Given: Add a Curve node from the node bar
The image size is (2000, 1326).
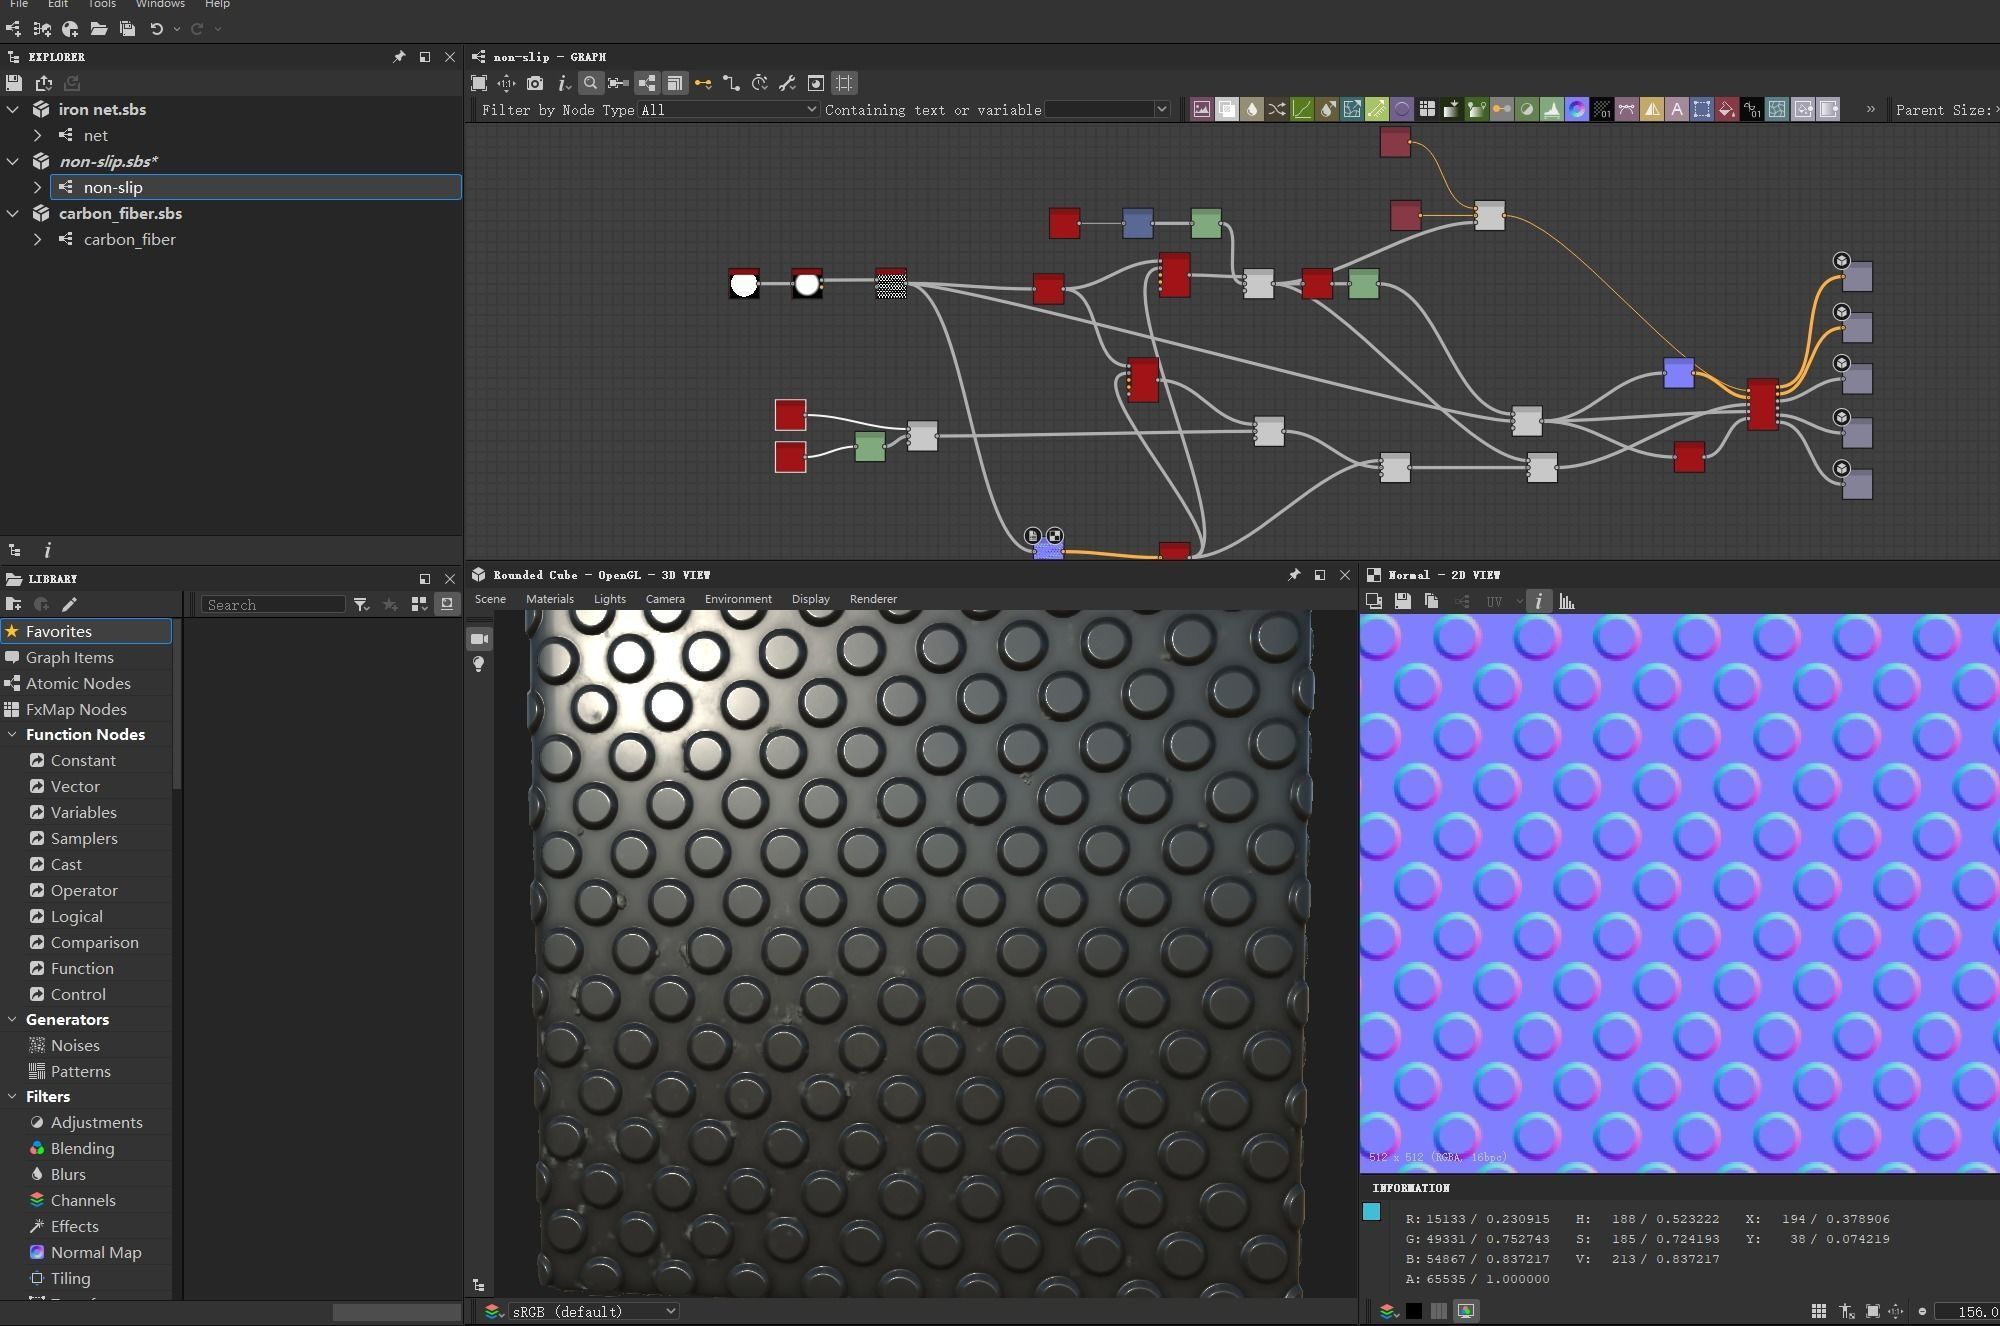Looking at the screenshot, I should (1302, 110).
